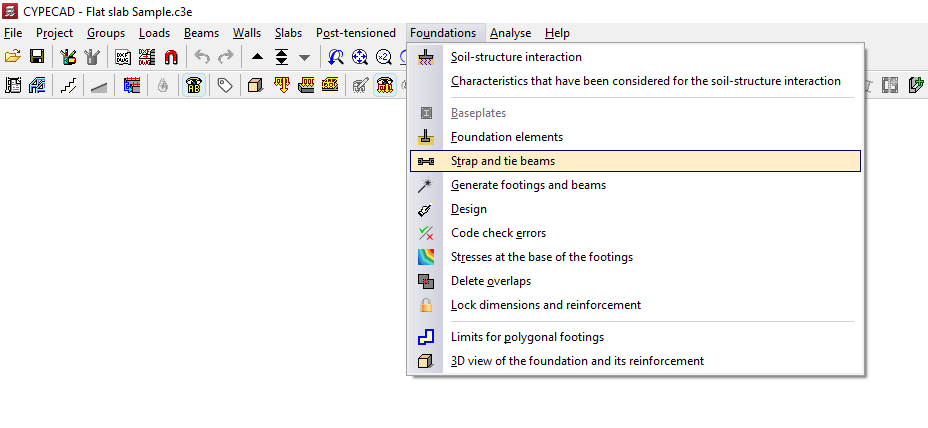
Task: Click the red DXF-DWG views selection icon
Action: click(x=147, y=57)
